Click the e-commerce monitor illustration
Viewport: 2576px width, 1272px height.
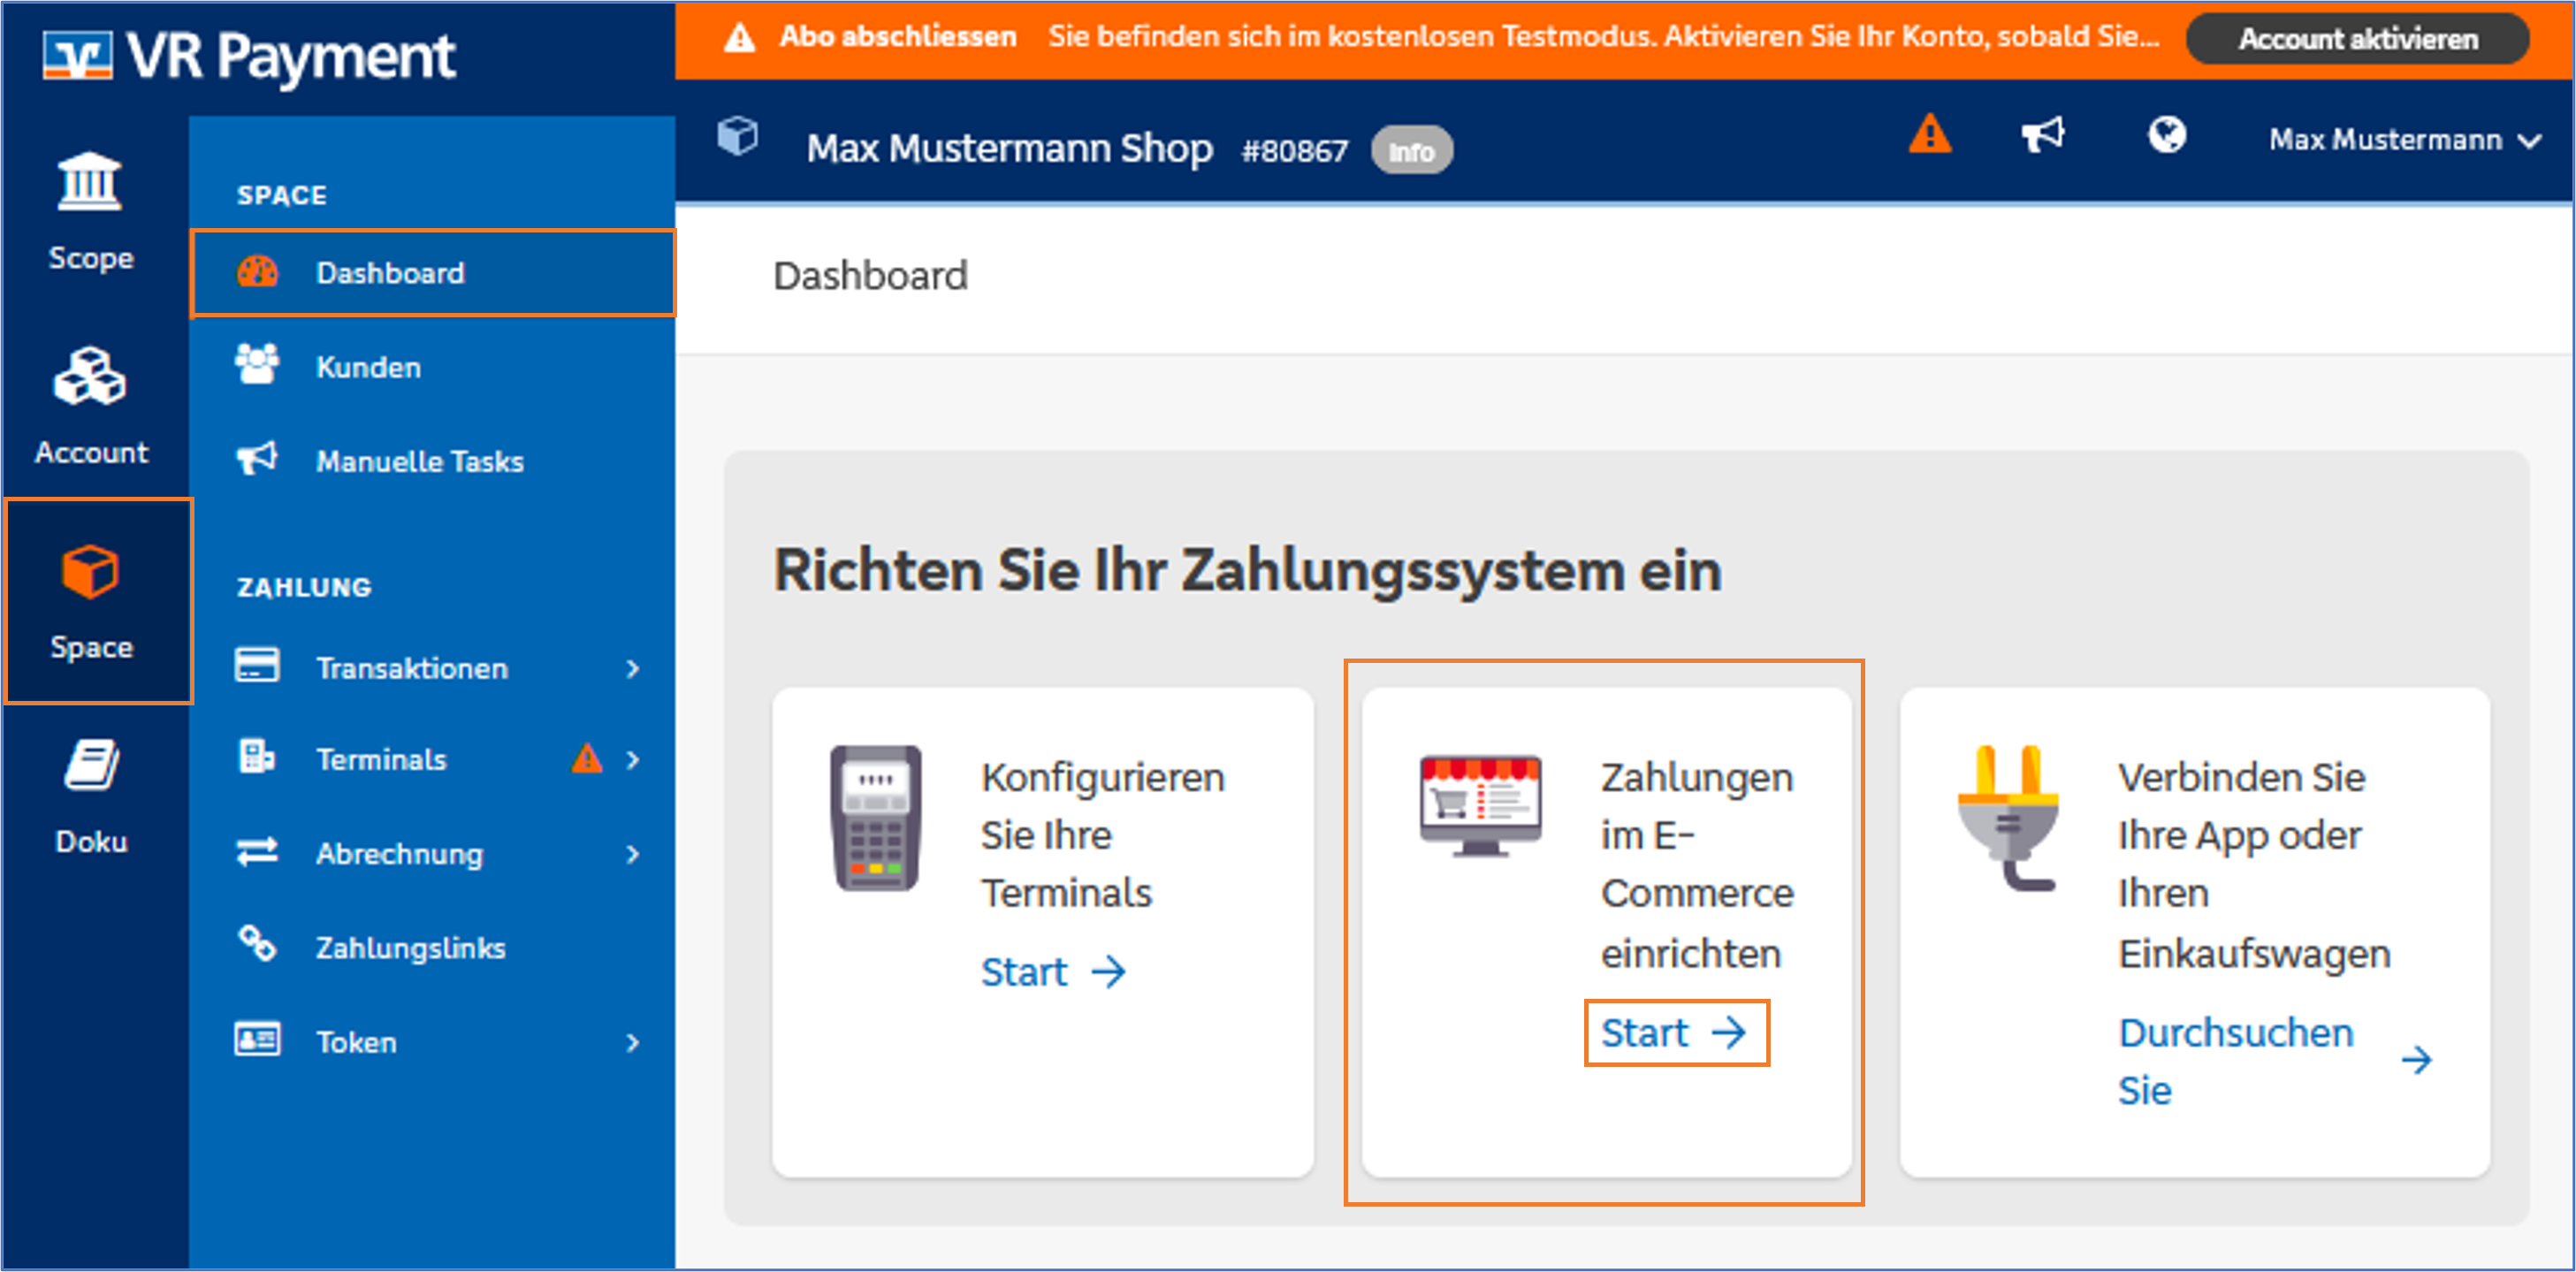coord(1480,806)
